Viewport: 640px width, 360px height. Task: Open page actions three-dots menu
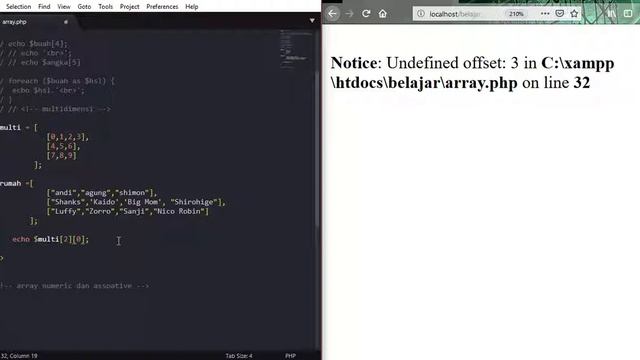[x=545, y=13]
